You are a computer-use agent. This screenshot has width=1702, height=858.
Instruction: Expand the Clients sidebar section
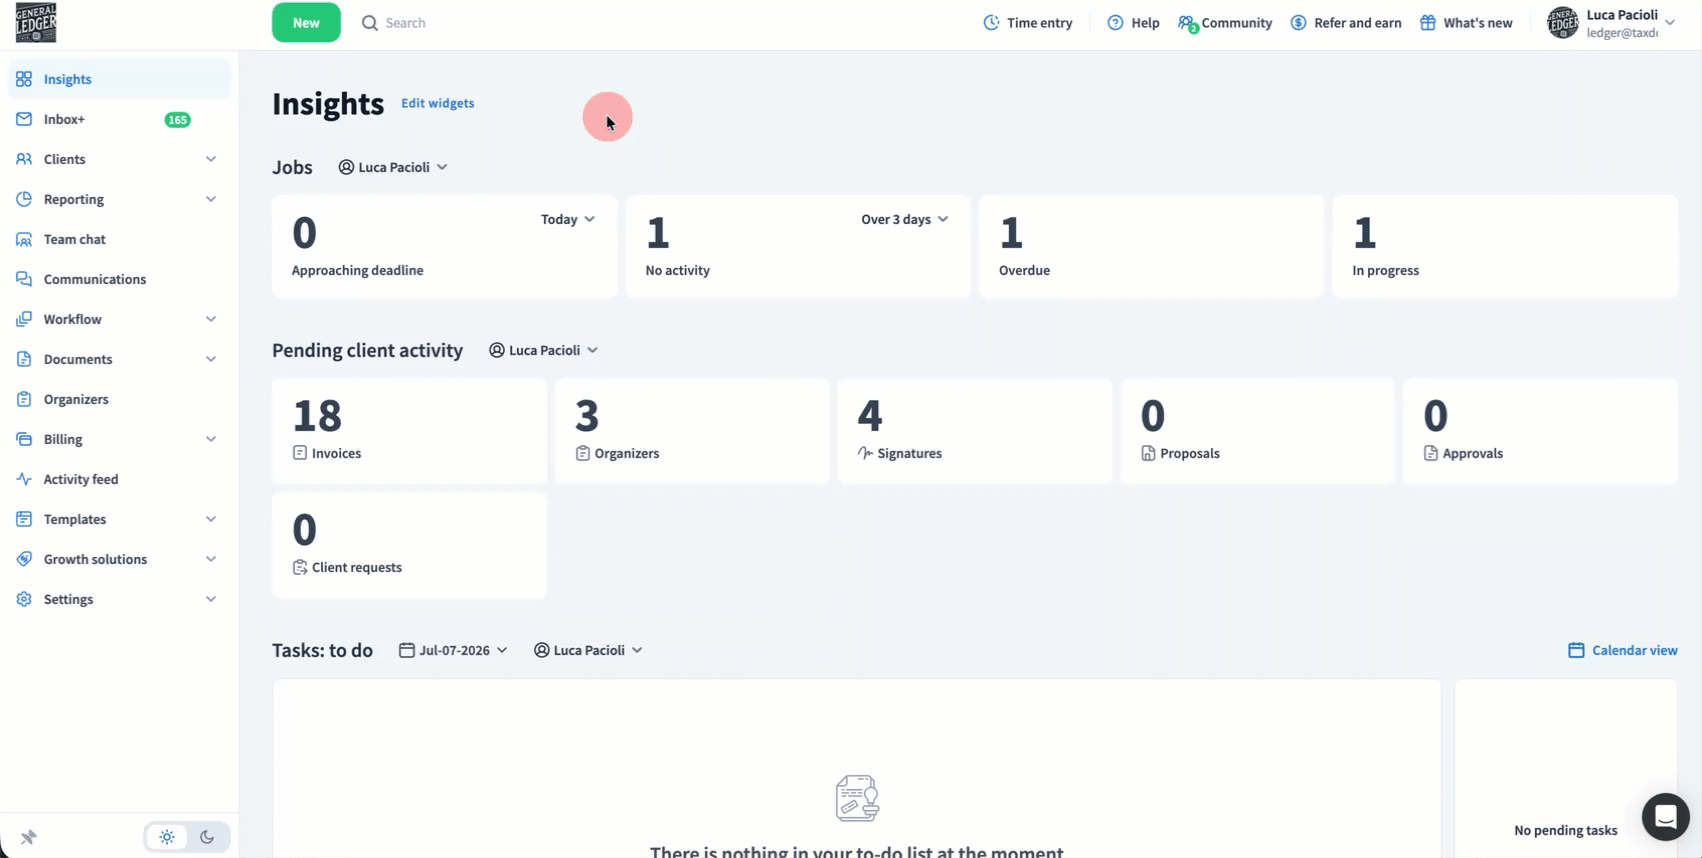click(x=211, y=159)
